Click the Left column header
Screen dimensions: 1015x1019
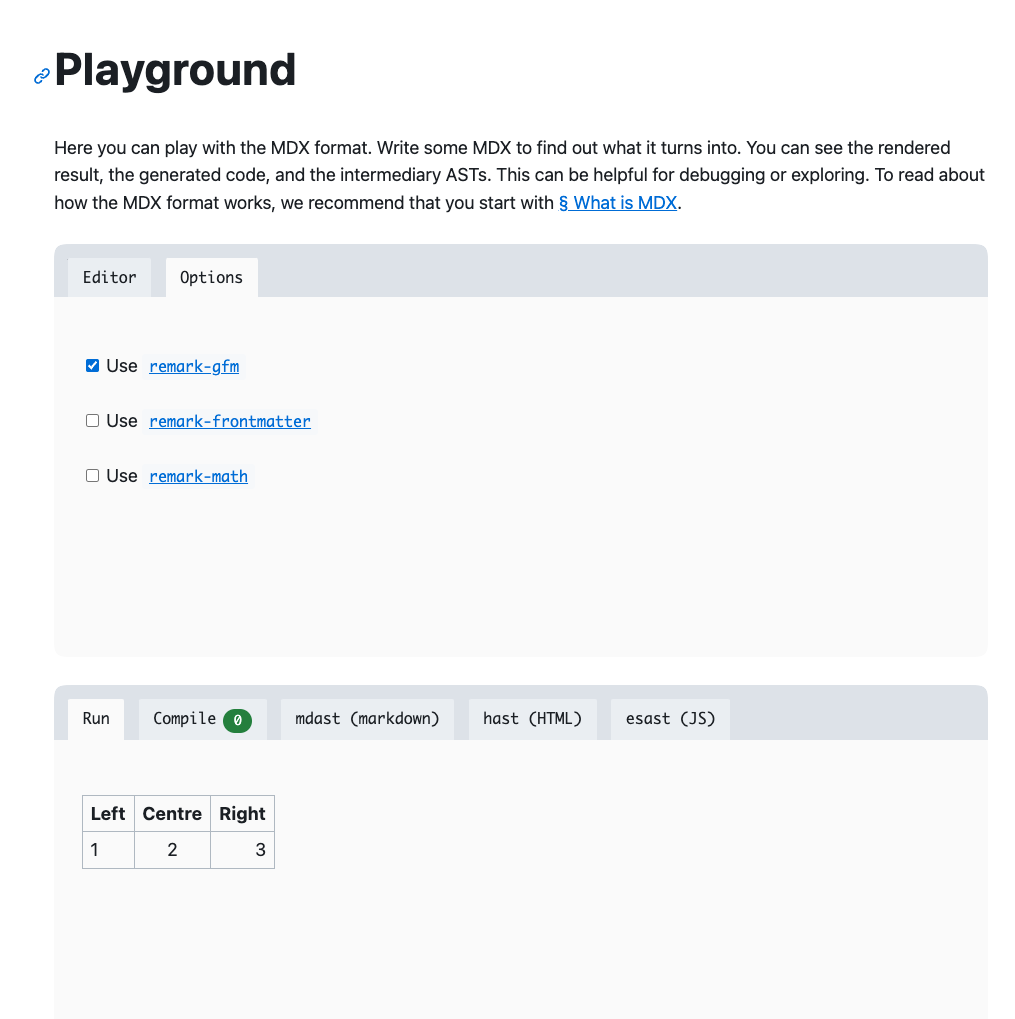(x=108, y=813)
